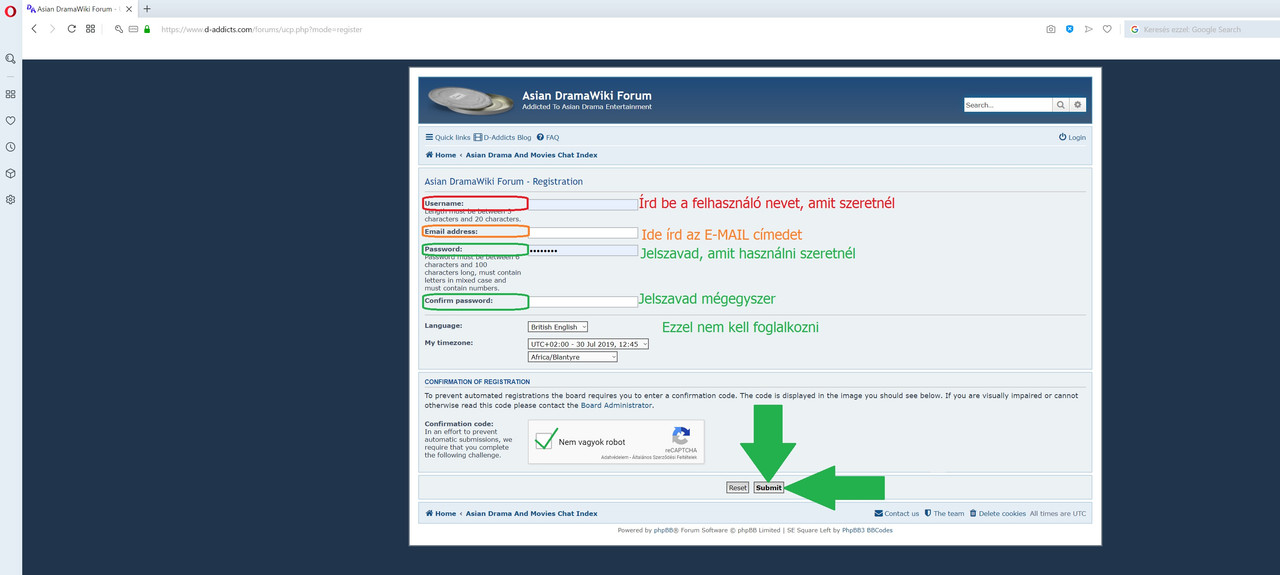Click the Confirm password input field
This screenshot has width=1280, height=575.
(583, 301)
